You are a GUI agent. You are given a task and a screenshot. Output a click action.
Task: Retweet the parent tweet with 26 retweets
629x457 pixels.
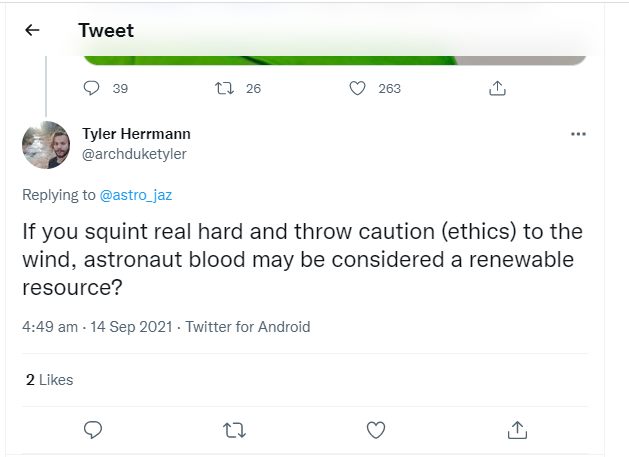tap(225, 88)
